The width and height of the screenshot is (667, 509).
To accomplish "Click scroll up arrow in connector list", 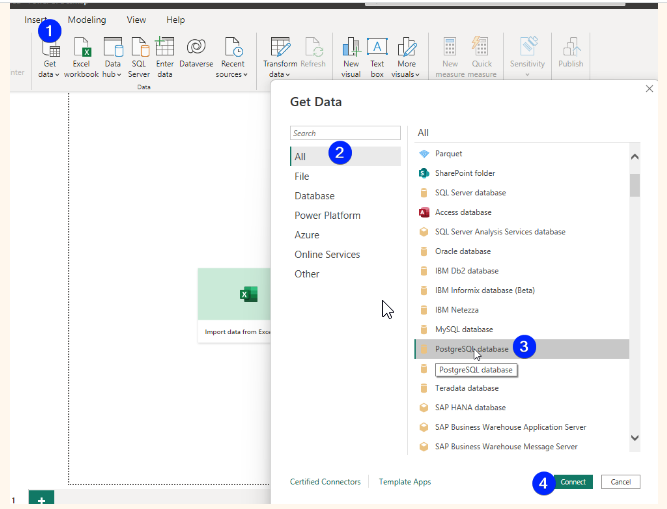I will point(635,157).
